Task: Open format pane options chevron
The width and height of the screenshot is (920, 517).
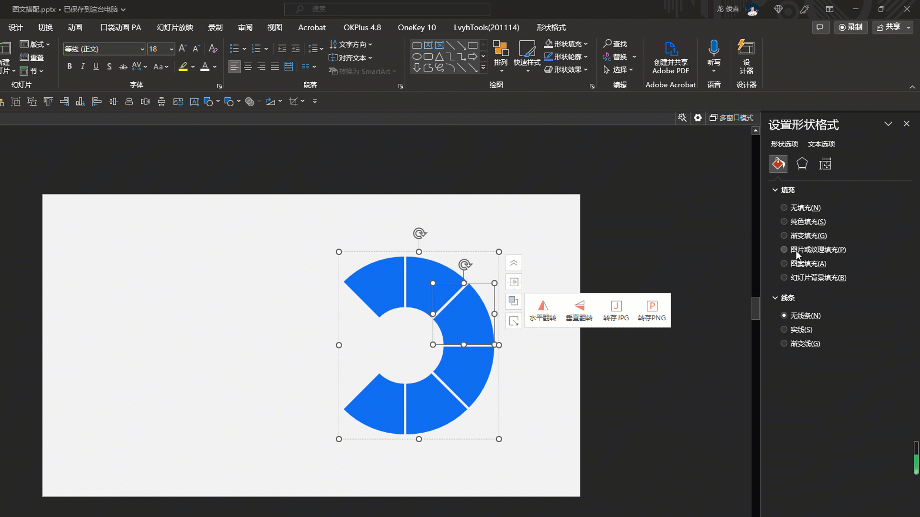Action: click(x=888, y=124)
